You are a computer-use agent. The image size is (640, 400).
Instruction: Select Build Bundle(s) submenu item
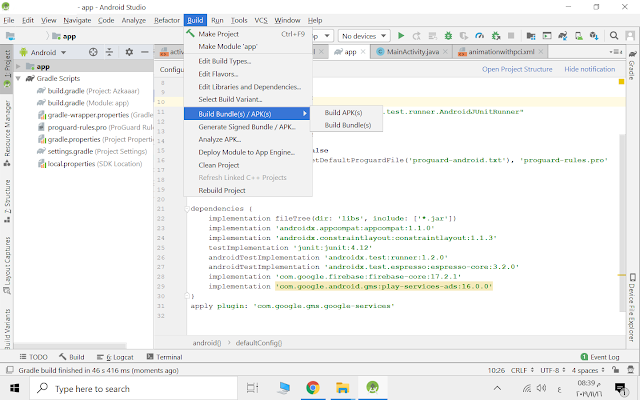[348, 125]
